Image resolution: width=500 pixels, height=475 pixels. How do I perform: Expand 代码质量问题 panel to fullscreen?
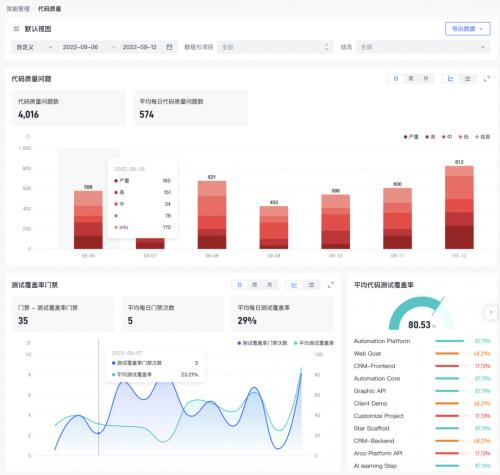(487, 79)
